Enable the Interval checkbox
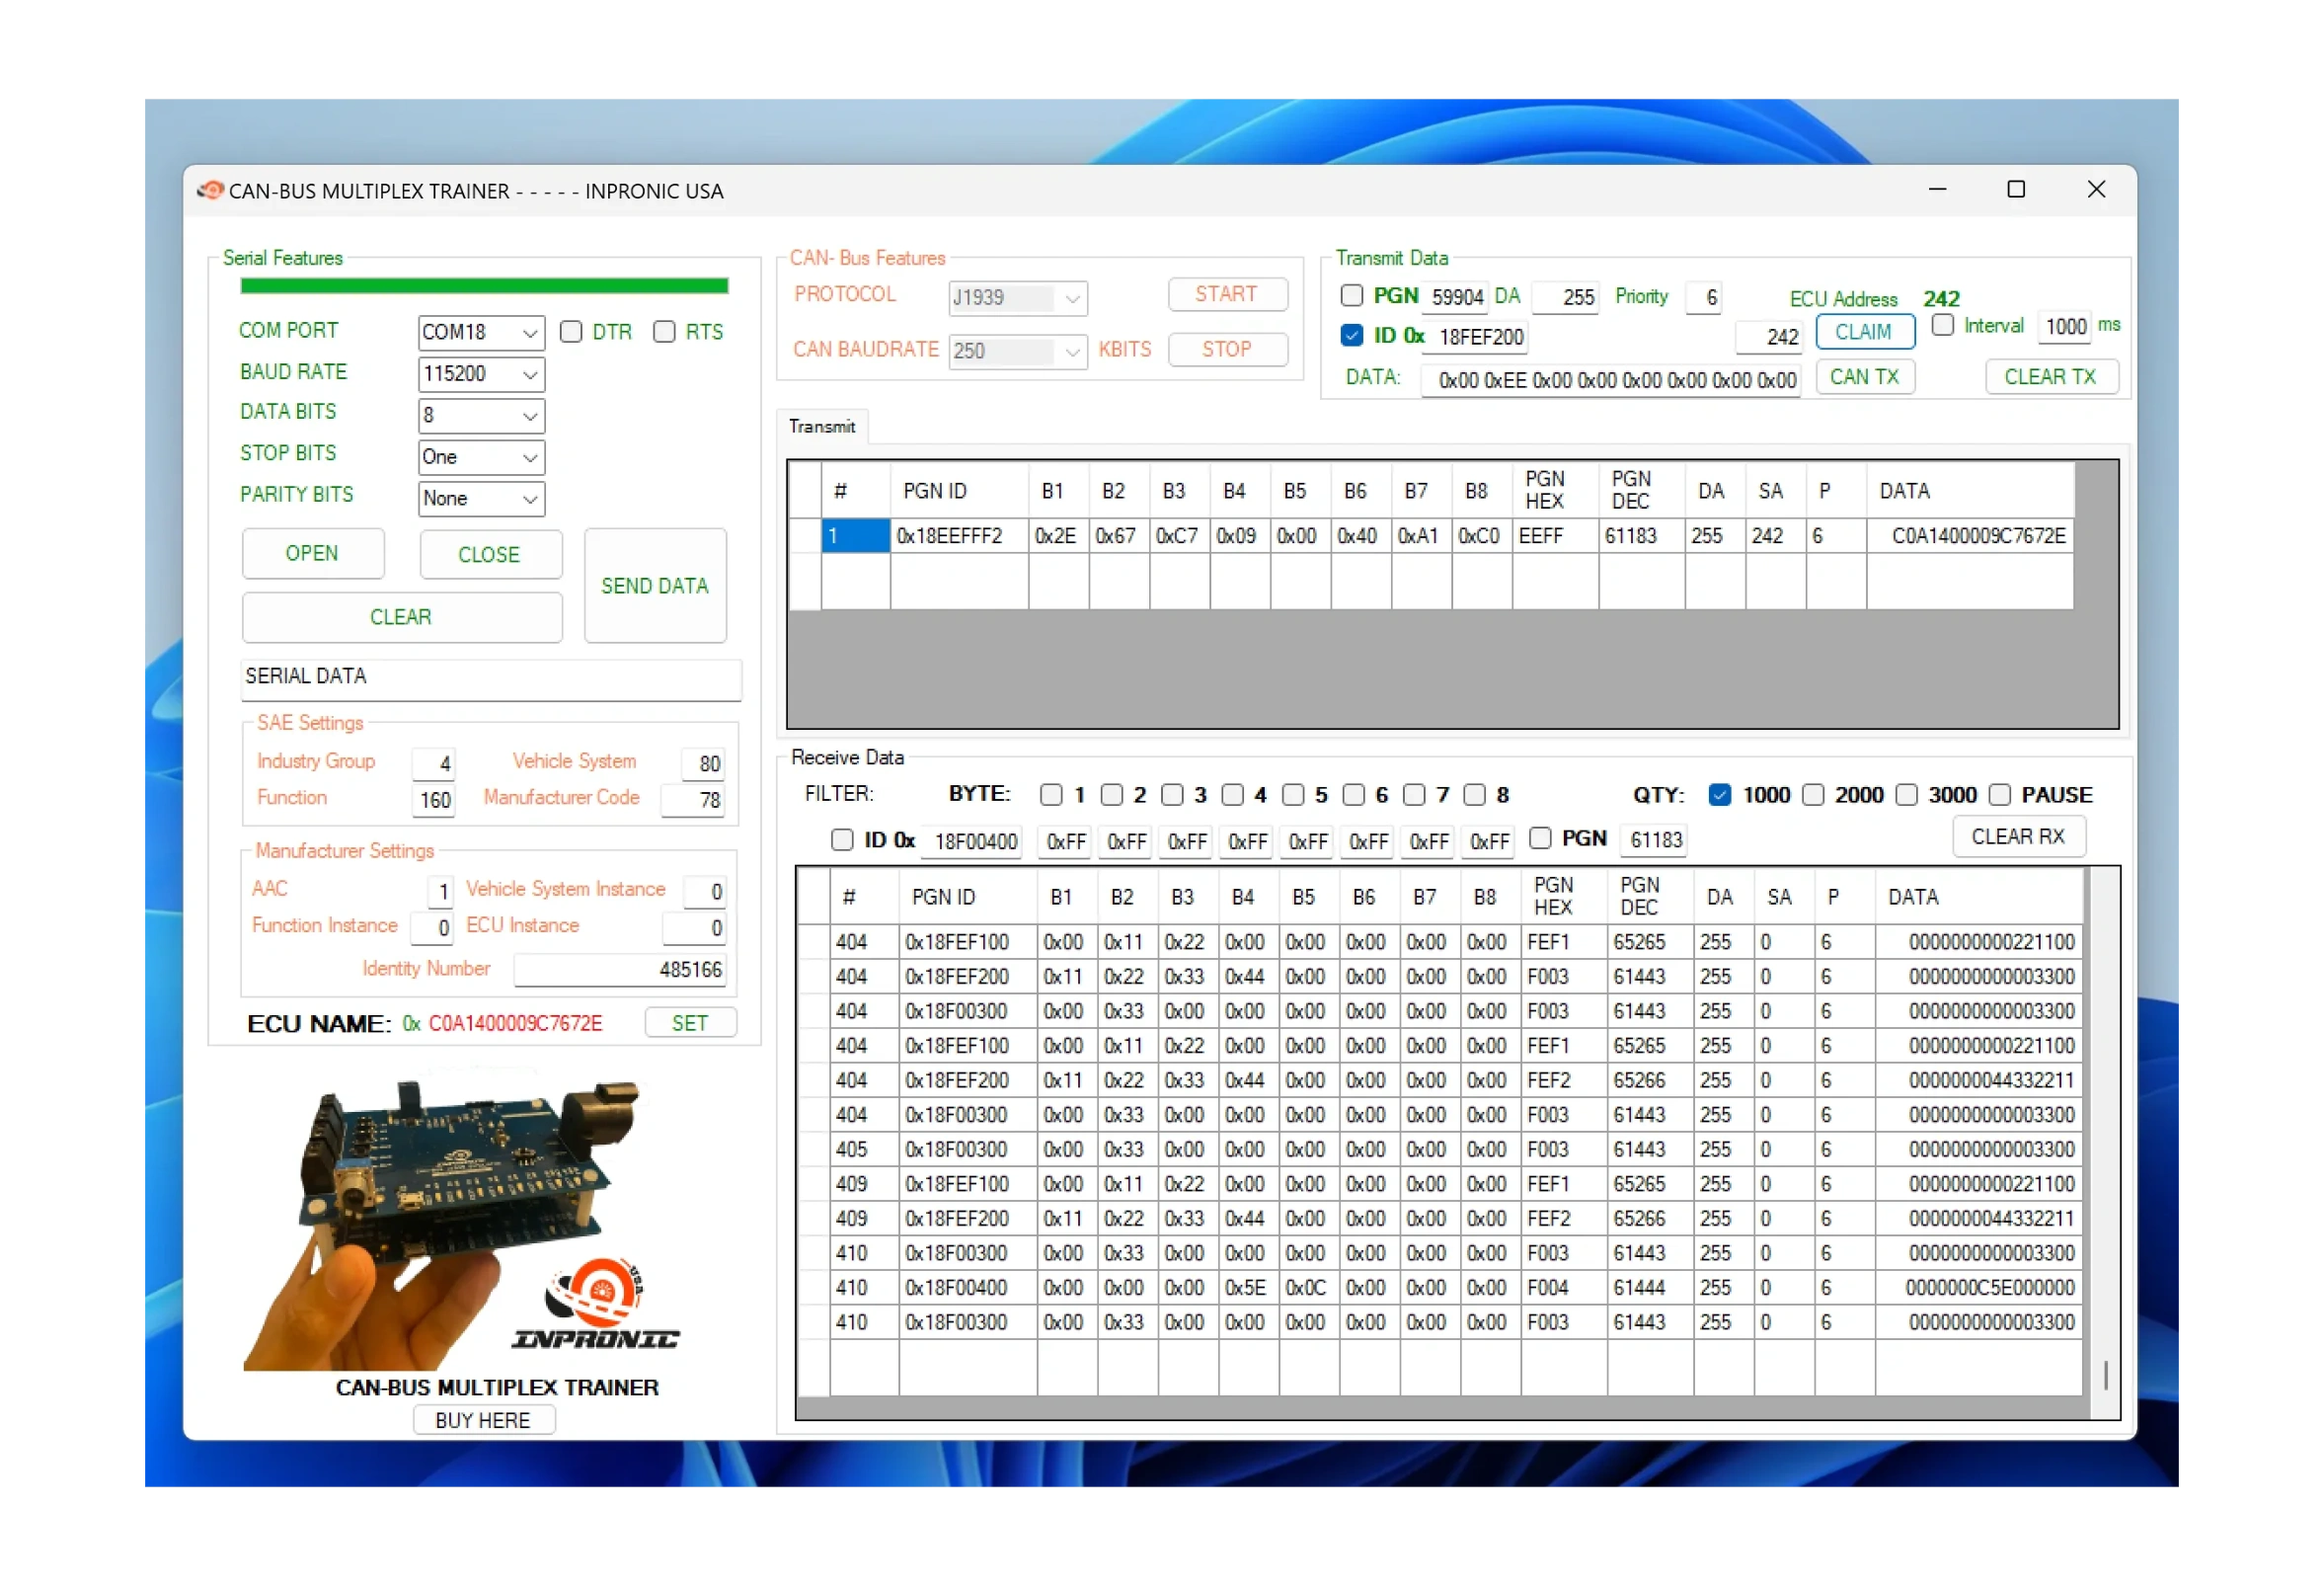2324x1586 pixels. [1943, 326]
